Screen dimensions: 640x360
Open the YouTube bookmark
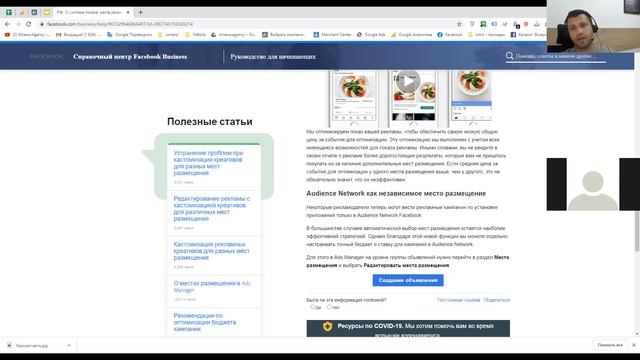tap(27, 35)
